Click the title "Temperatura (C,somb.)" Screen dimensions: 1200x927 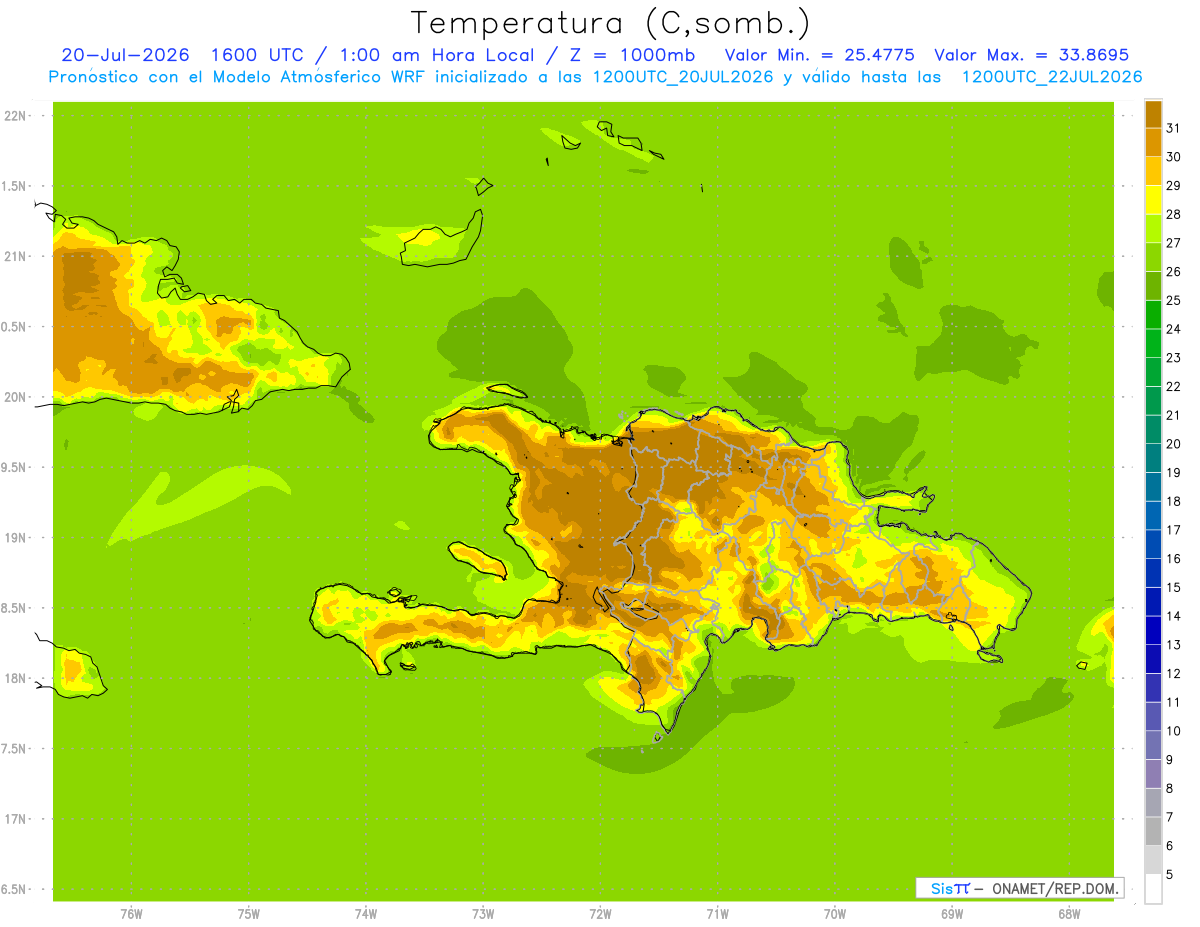pyautogui.click(x=610, y=23)
